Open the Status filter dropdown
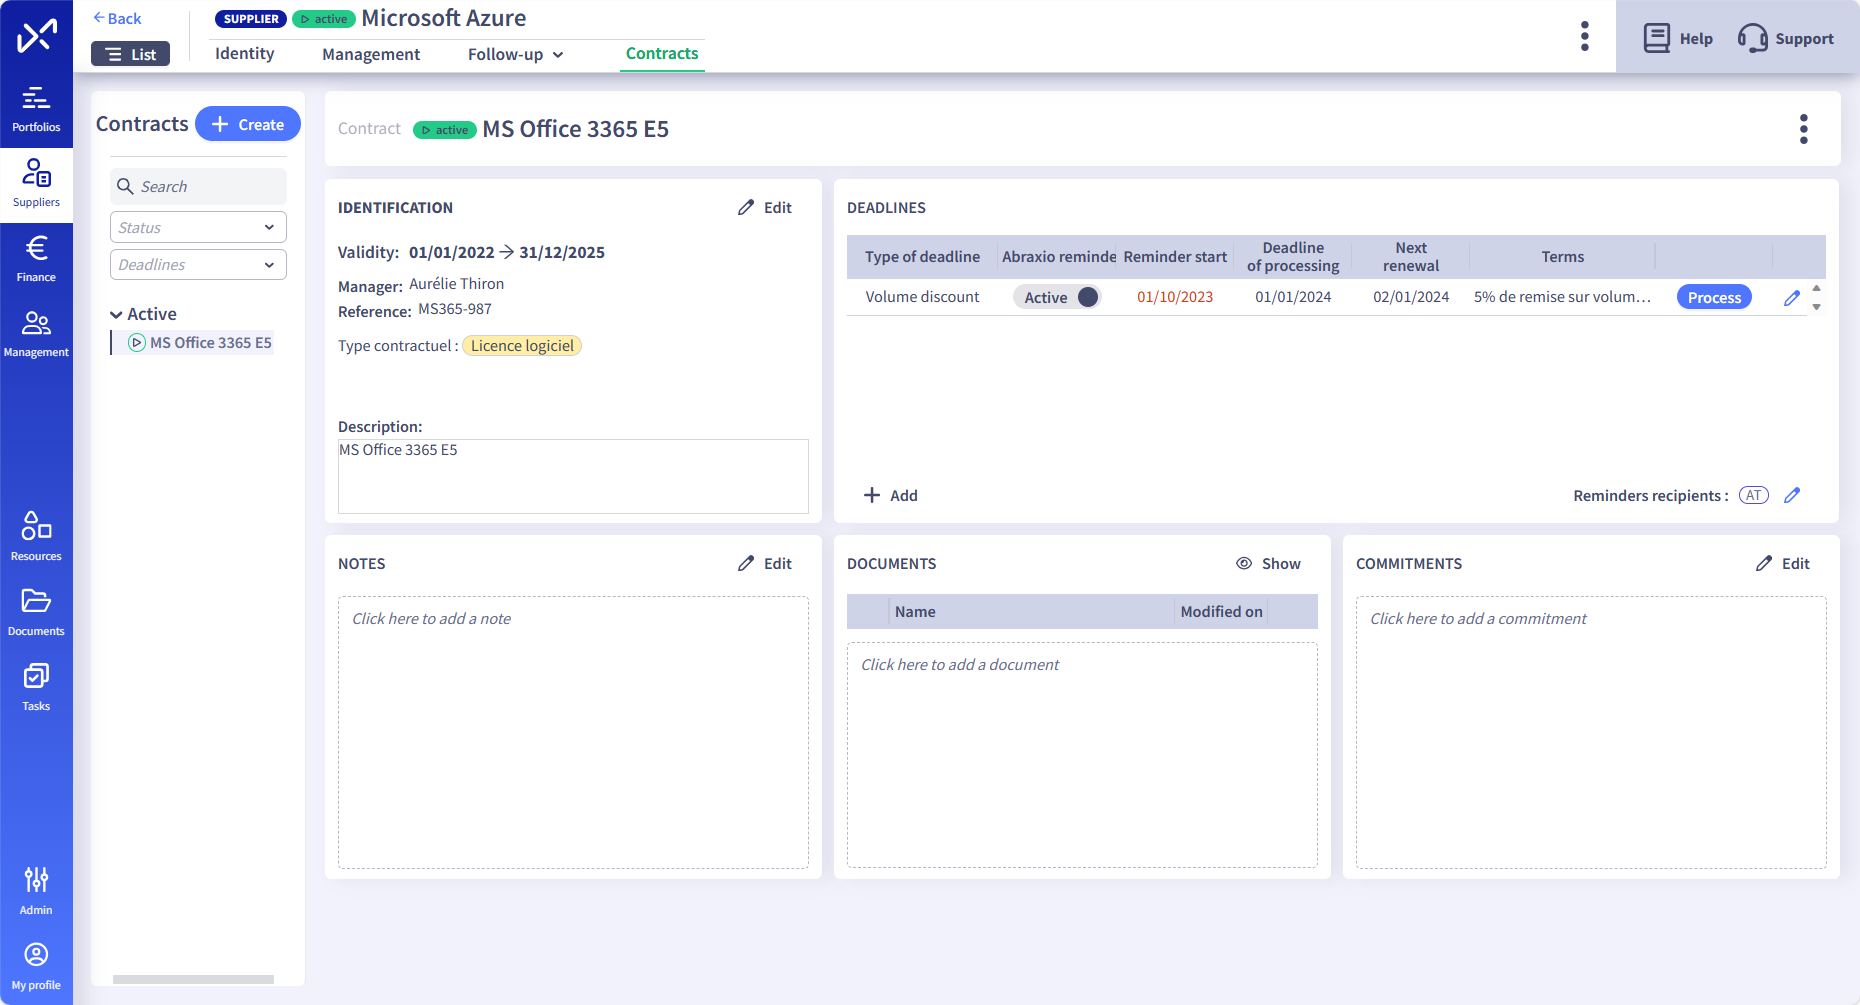This screenshot has height=1005, width=1860. (x=198, y=227)
